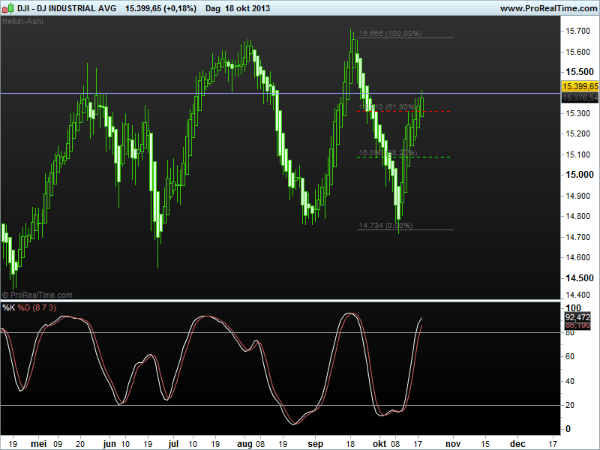Click the DJI - DJ INDUSTRIAL AVG title
Image resolution: width=600 pixels, height=450 pixels.
coord(67,8)
